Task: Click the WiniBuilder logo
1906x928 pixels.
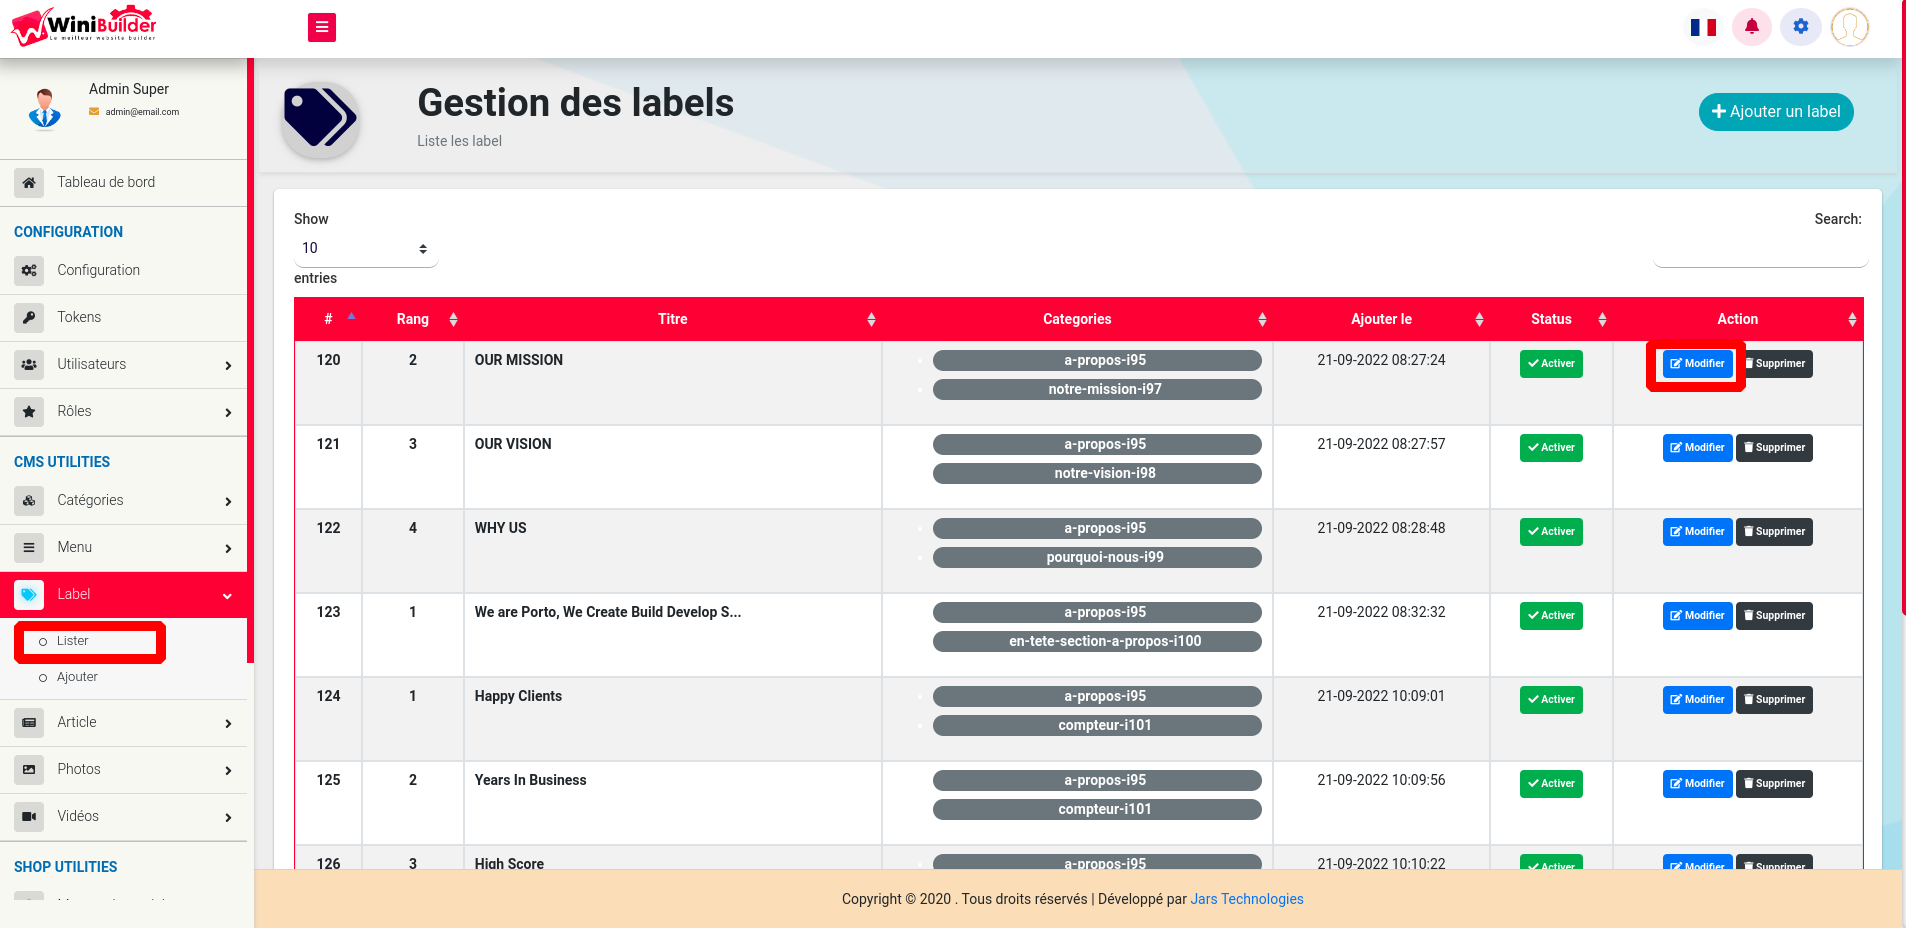Action: (84, 27)
